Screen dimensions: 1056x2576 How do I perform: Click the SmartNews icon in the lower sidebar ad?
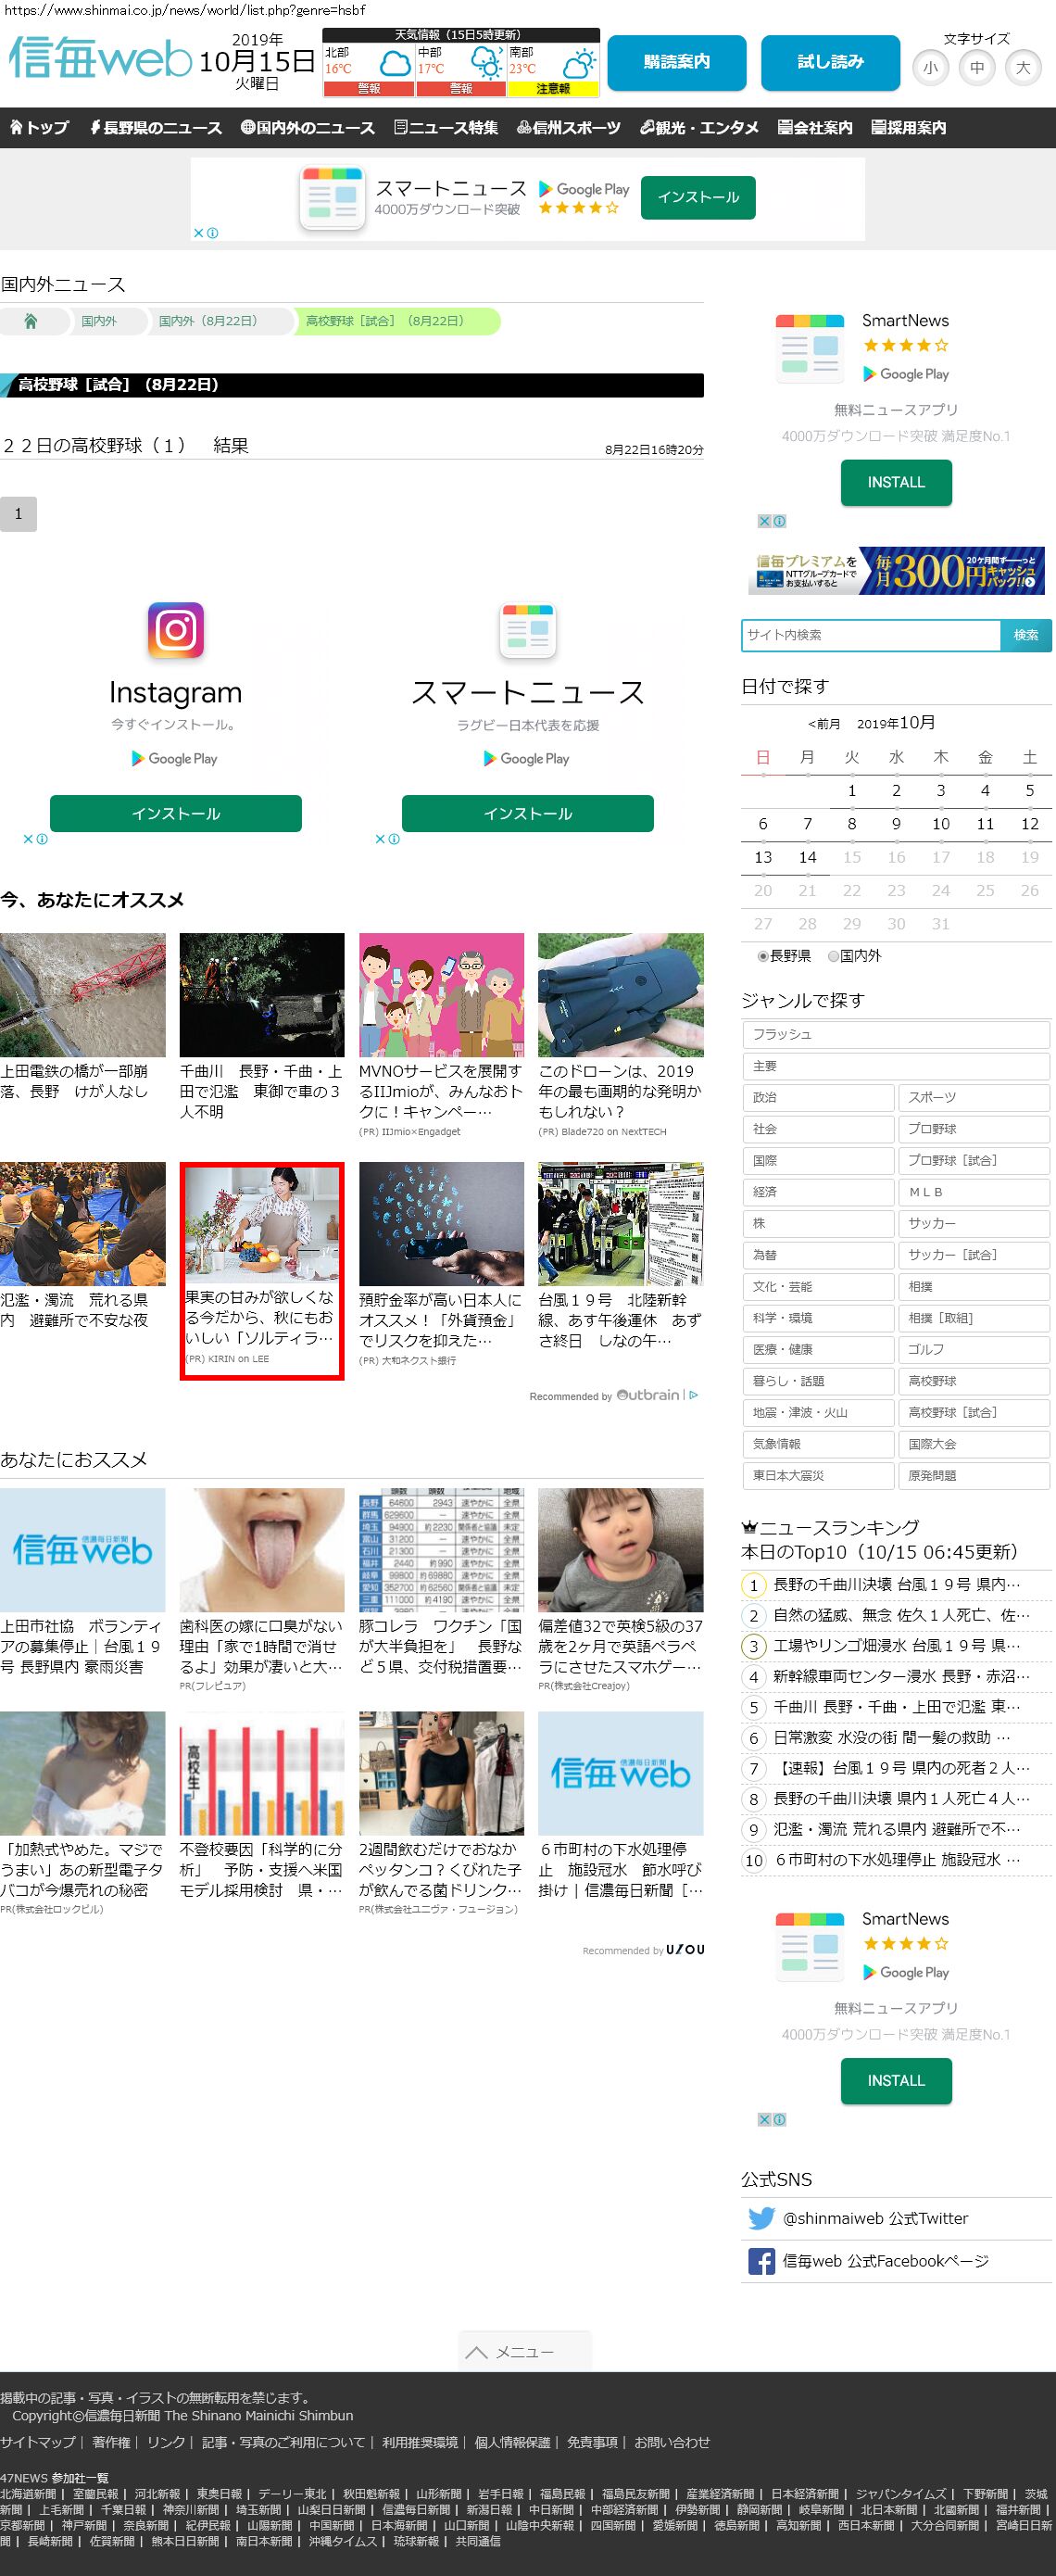[x=810, y=1946]
